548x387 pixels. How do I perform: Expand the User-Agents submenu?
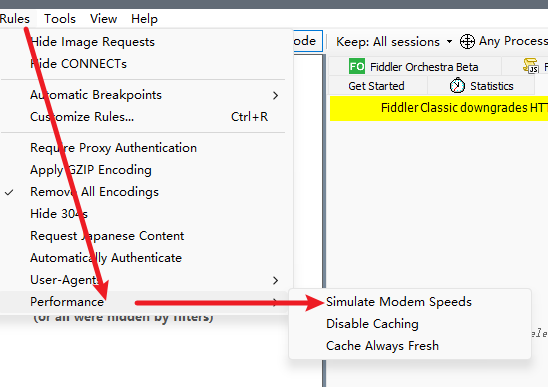coord(146,280)
